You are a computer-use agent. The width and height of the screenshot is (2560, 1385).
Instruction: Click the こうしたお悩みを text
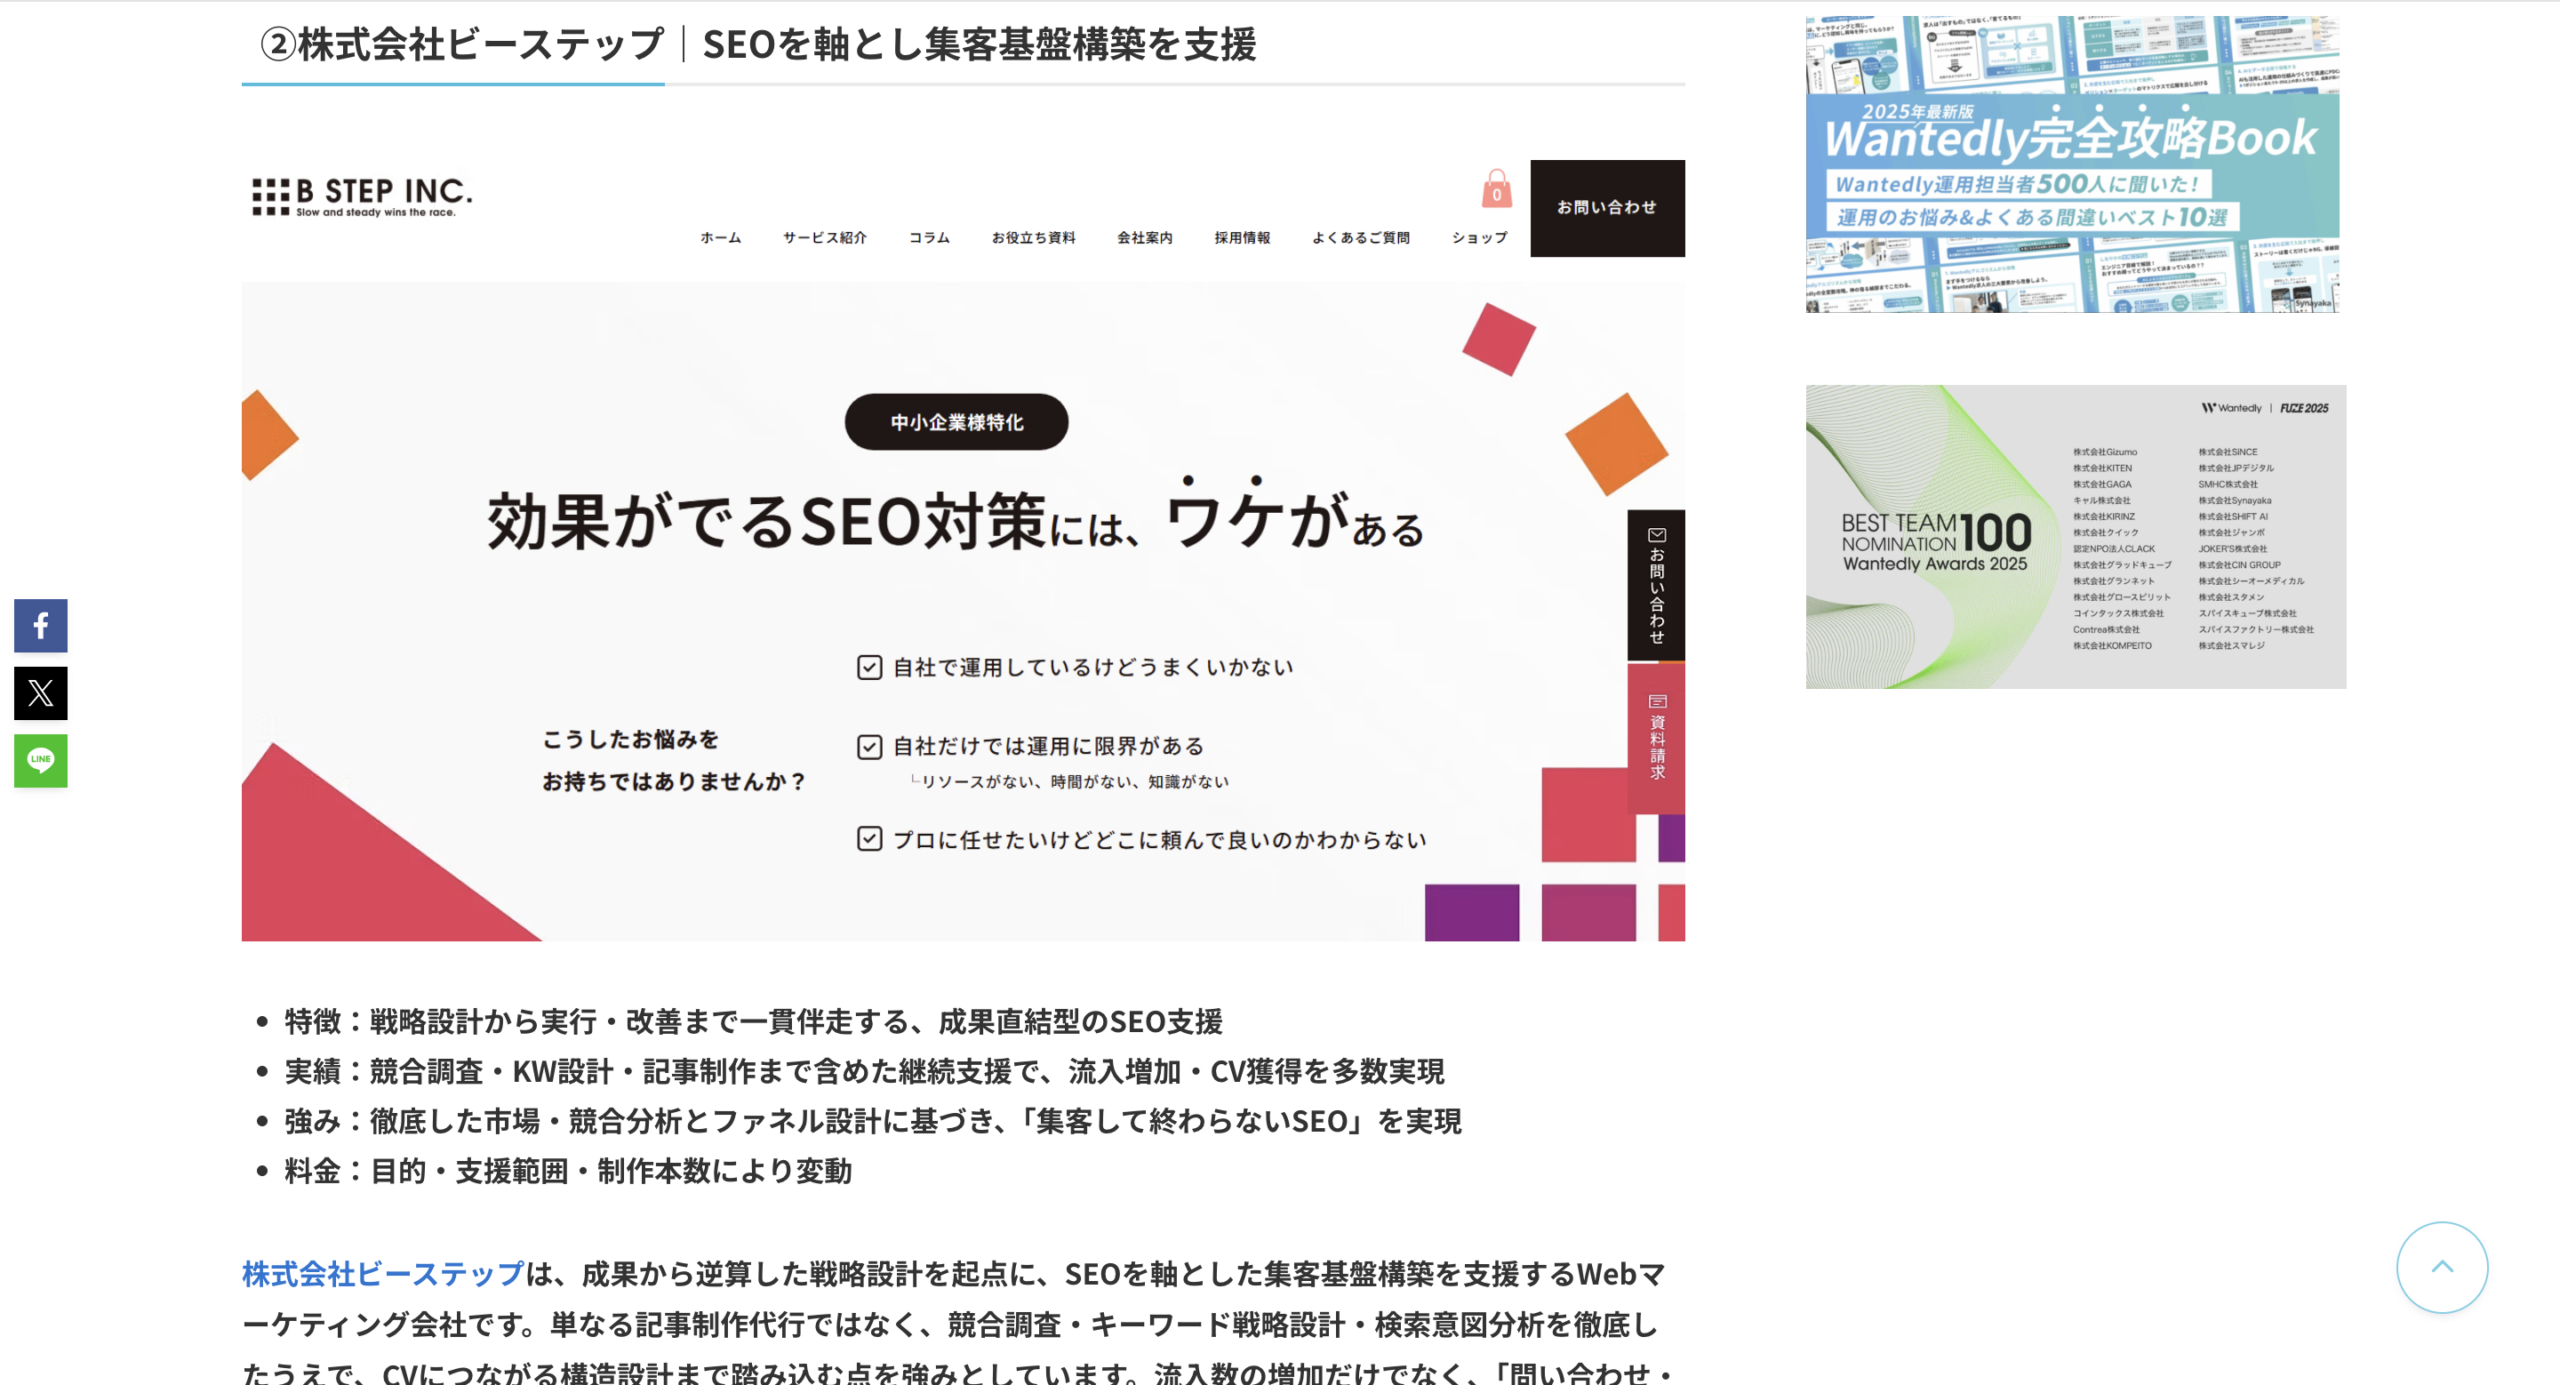(631, 739)
